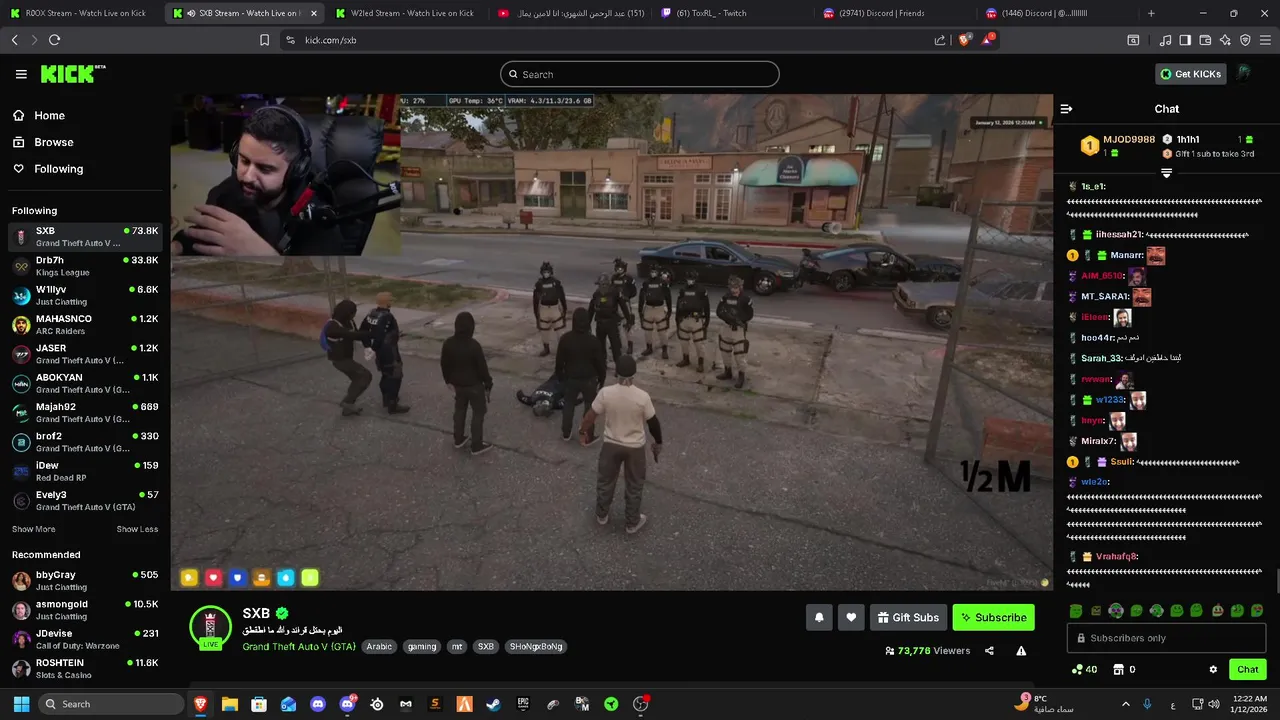Click the first green emote in chat picker
Image resolution: width=1280 pixels, height=720 pixels.
1076,611
